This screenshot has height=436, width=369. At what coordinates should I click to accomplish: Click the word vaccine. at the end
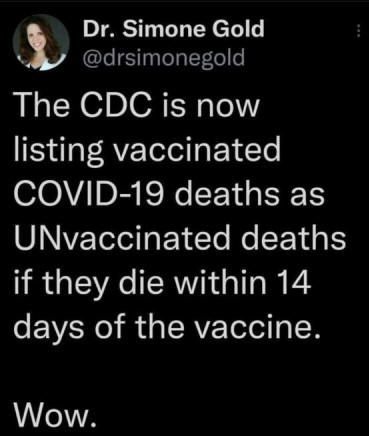pos(259,326)
